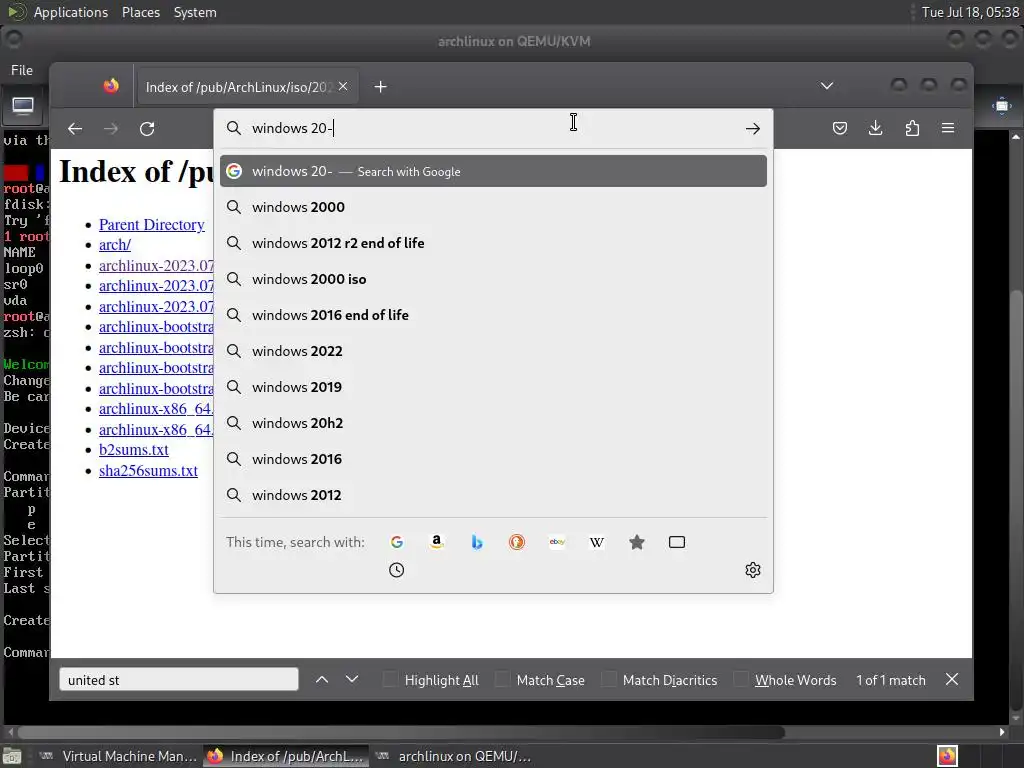Open Save to Pocket icon

[x=840, y=128]
